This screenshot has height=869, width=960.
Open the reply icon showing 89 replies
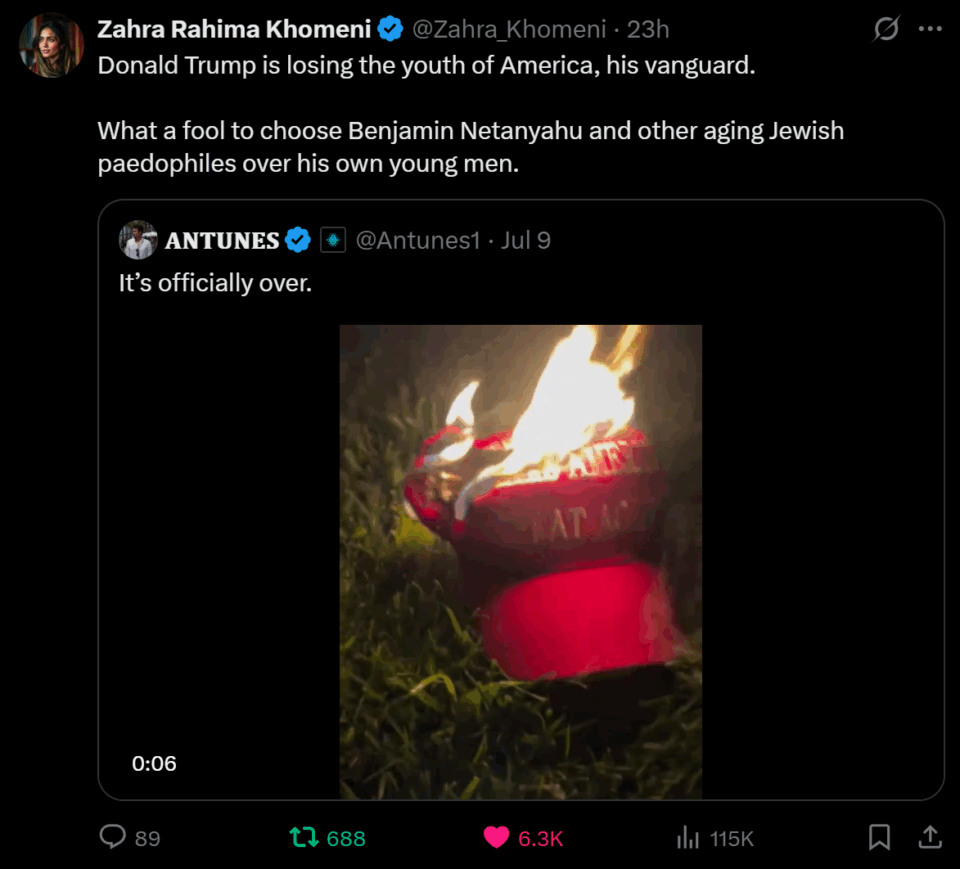click(x=114, y=837)
